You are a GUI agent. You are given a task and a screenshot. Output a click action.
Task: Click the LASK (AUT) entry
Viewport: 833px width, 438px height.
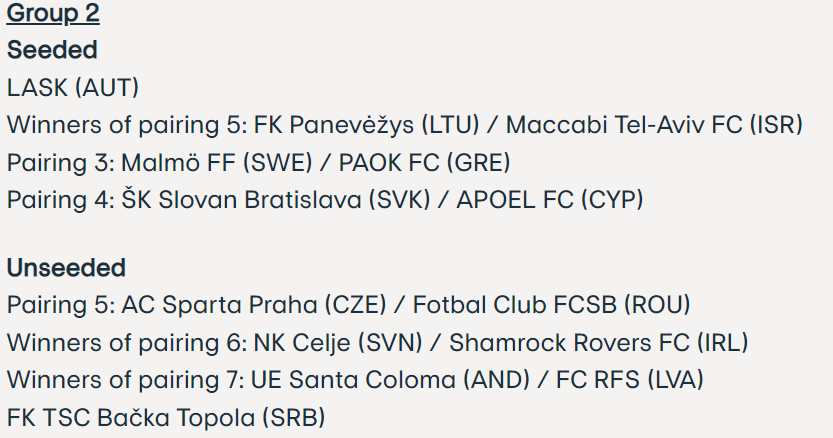coord(73,88)
